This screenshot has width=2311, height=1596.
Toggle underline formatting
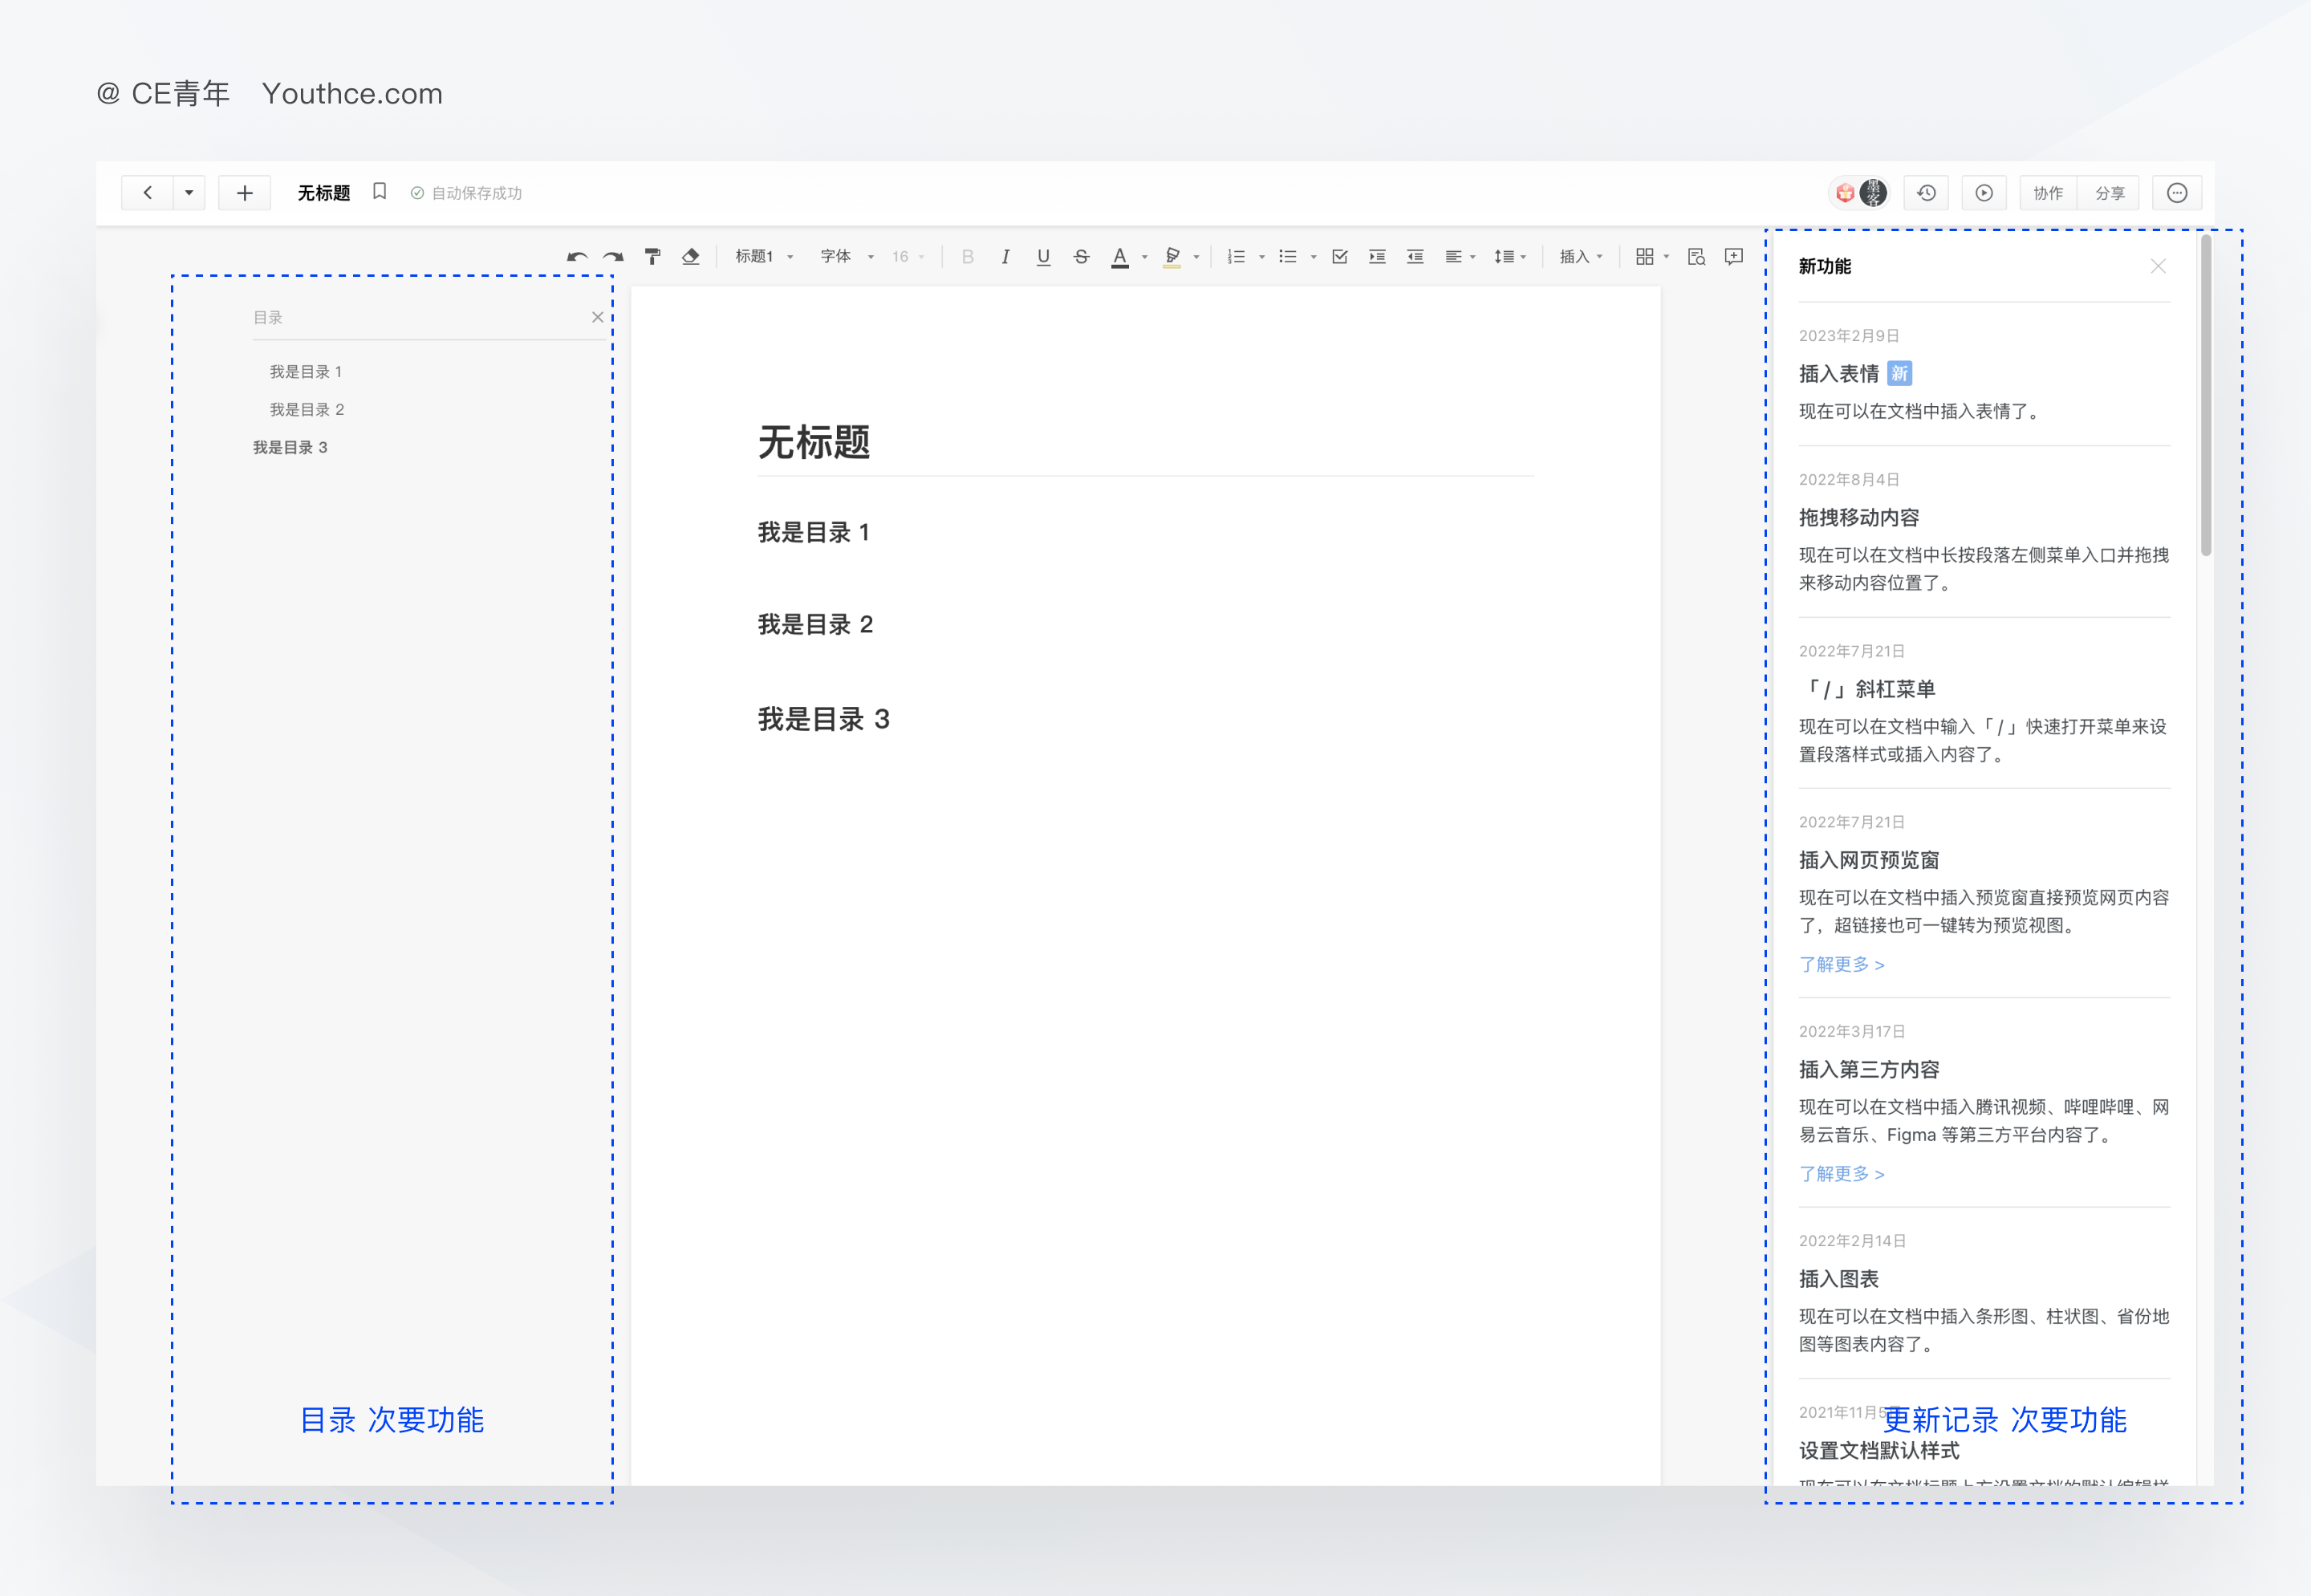(x=1043, y=257)
